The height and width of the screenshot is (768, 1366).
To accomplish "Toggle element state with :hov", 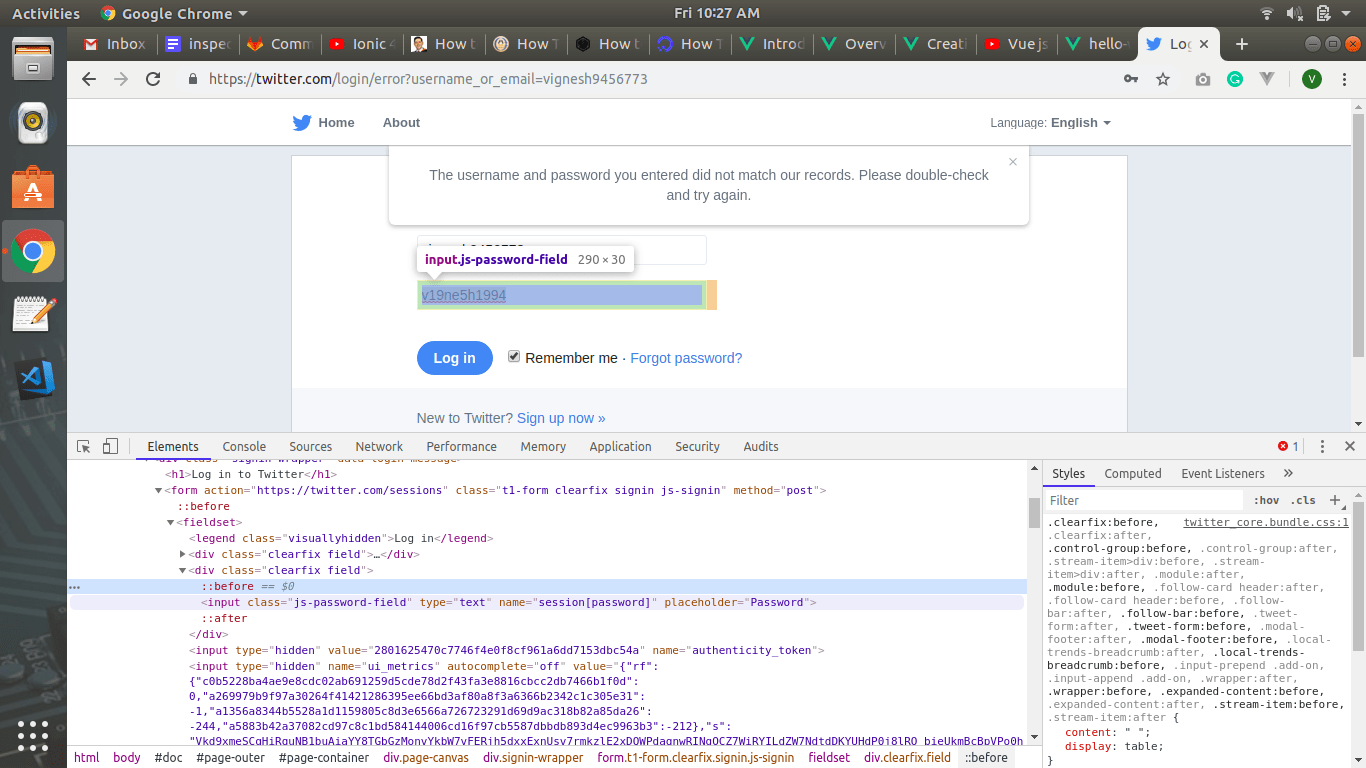I will [x=1265, y=500].
